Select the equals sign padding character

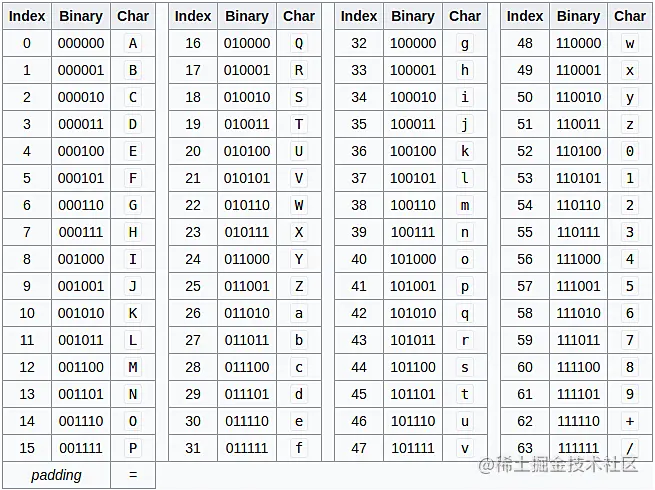pos(133,475)
